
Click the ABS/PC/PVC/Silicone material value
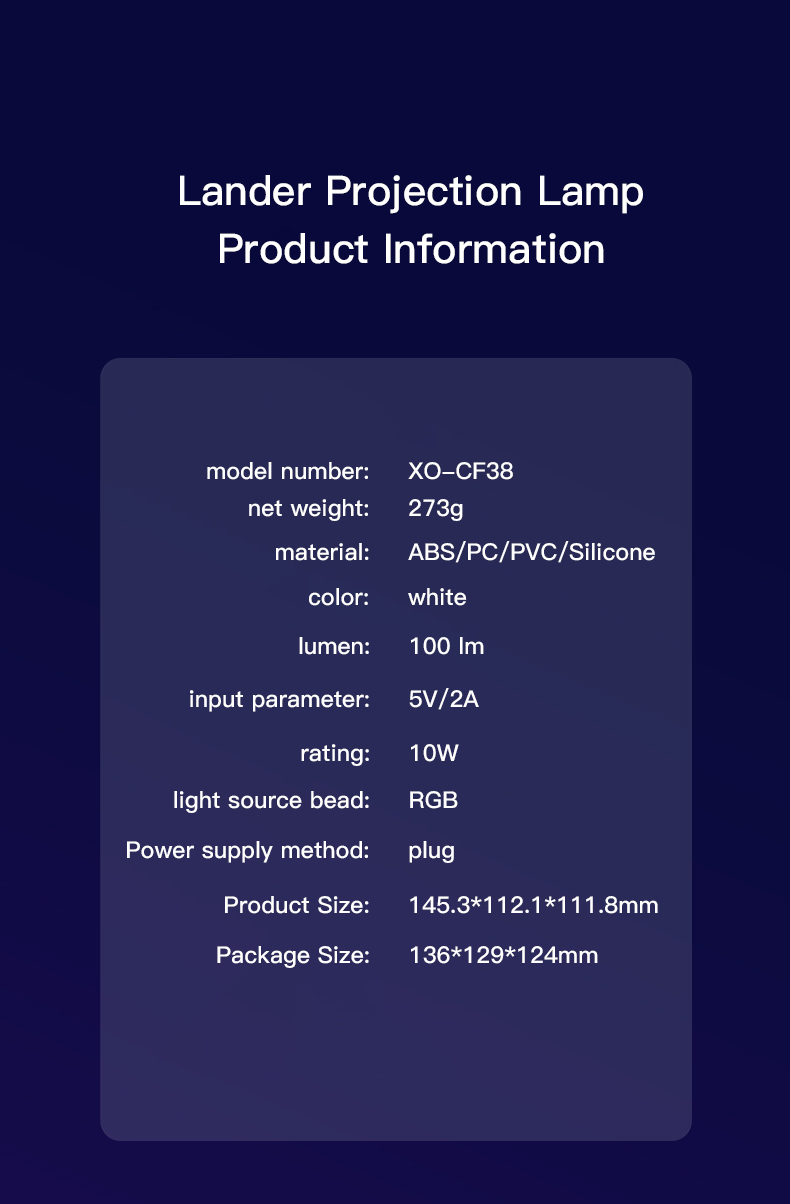[x=532, y=552]
